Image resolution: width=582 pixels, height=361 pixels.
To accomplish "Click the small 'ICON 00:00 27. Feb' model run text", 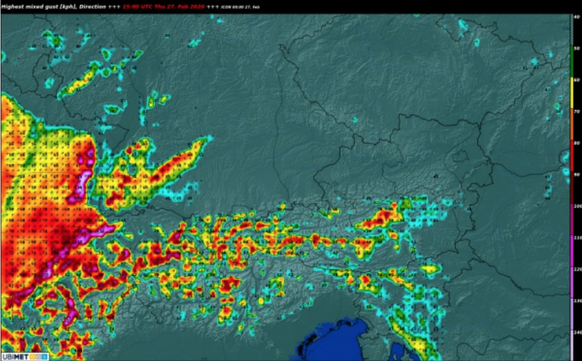I will pyautogui.click(x=241, y=7).
